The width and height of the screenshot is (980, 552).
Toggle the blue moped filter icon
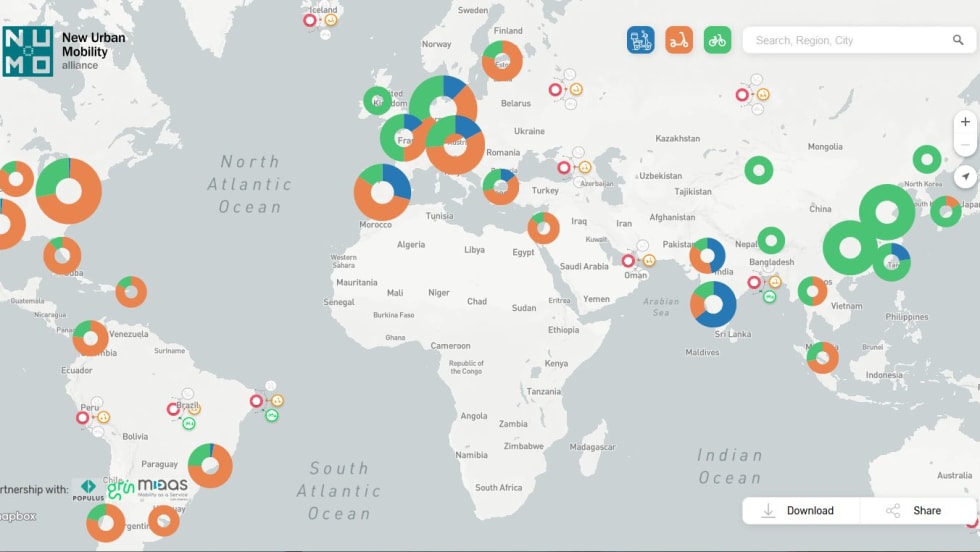click(641, 40)
